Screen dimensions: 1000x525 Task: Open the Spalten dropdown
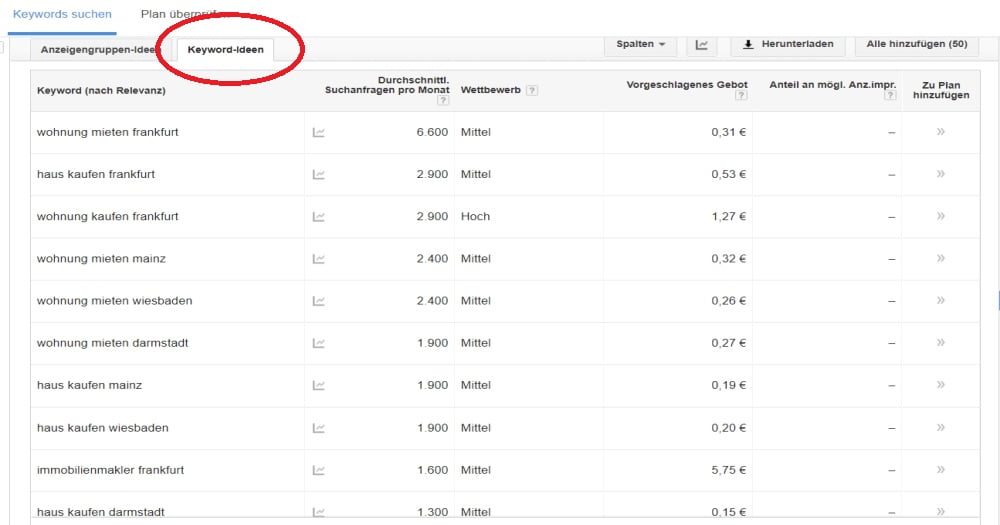(640, 44)
